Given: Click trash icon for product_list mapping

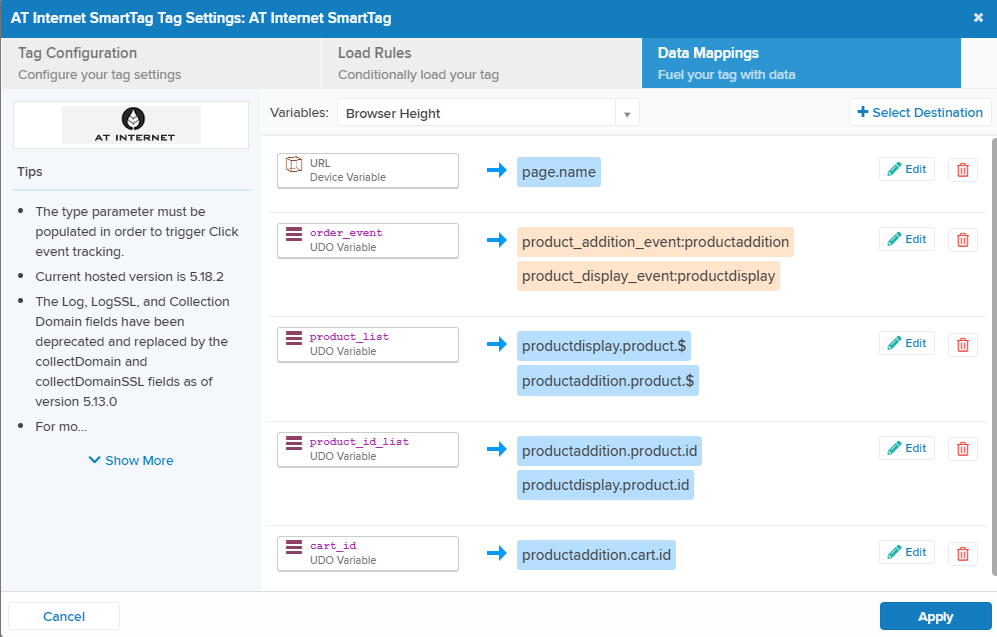Looking at the screenshot, I should pos(962,344).
